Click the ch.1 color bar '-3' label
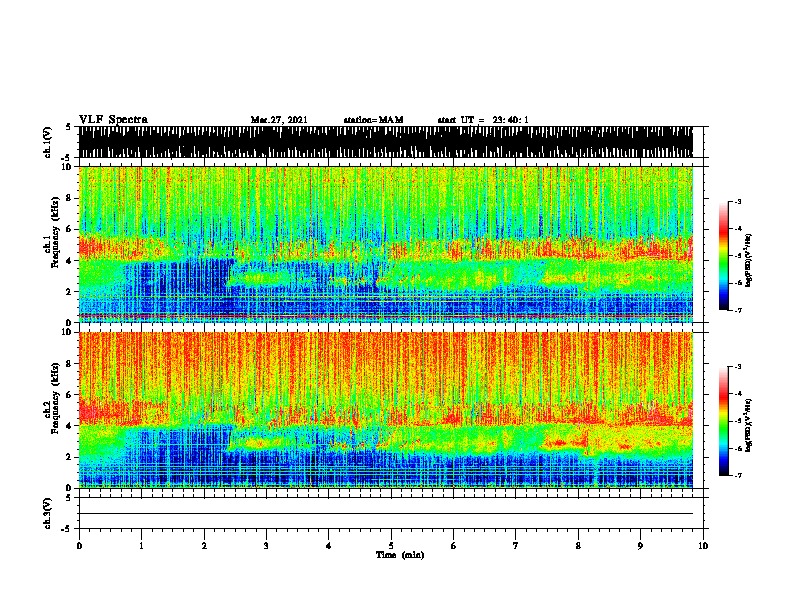This screenshot has height=612, width=792. pos(737,202)
